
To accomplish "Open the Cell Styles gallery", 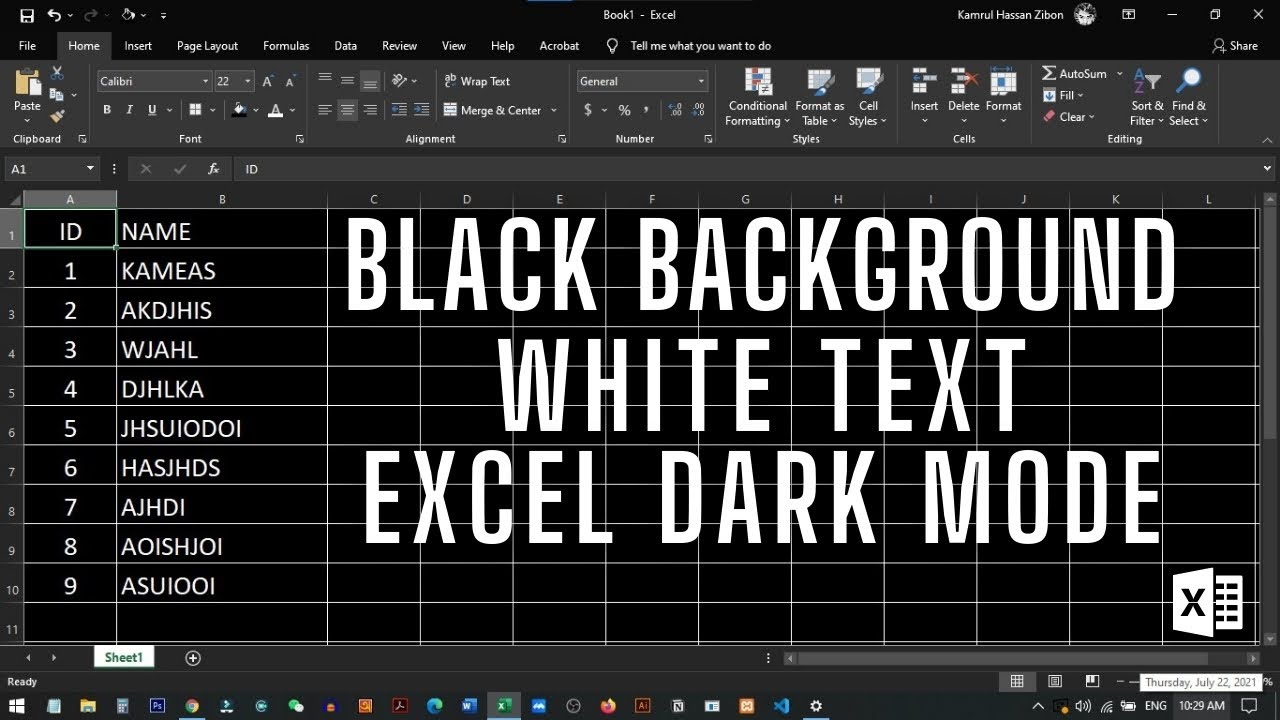I will click(868, 98).
